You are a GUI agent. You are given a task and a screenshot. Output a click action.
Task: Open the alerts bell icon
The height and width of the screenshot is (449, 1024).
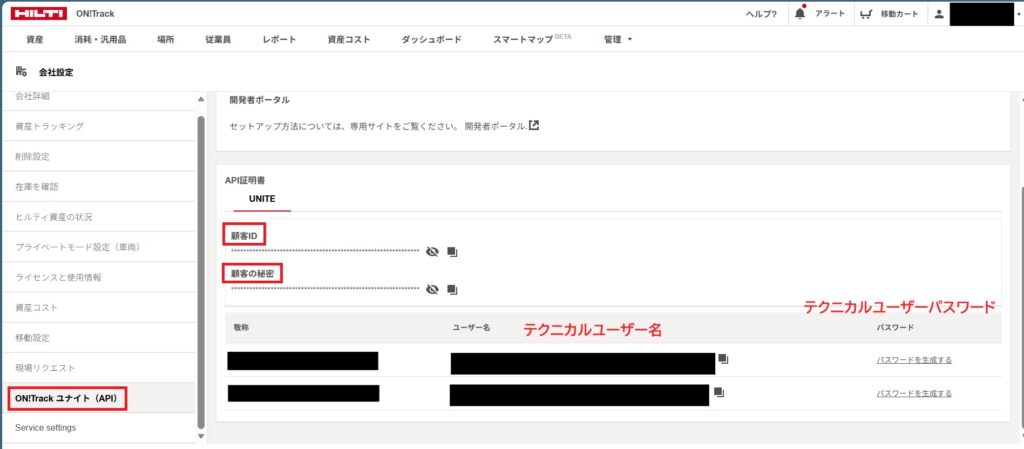click(x=799, y=14)
